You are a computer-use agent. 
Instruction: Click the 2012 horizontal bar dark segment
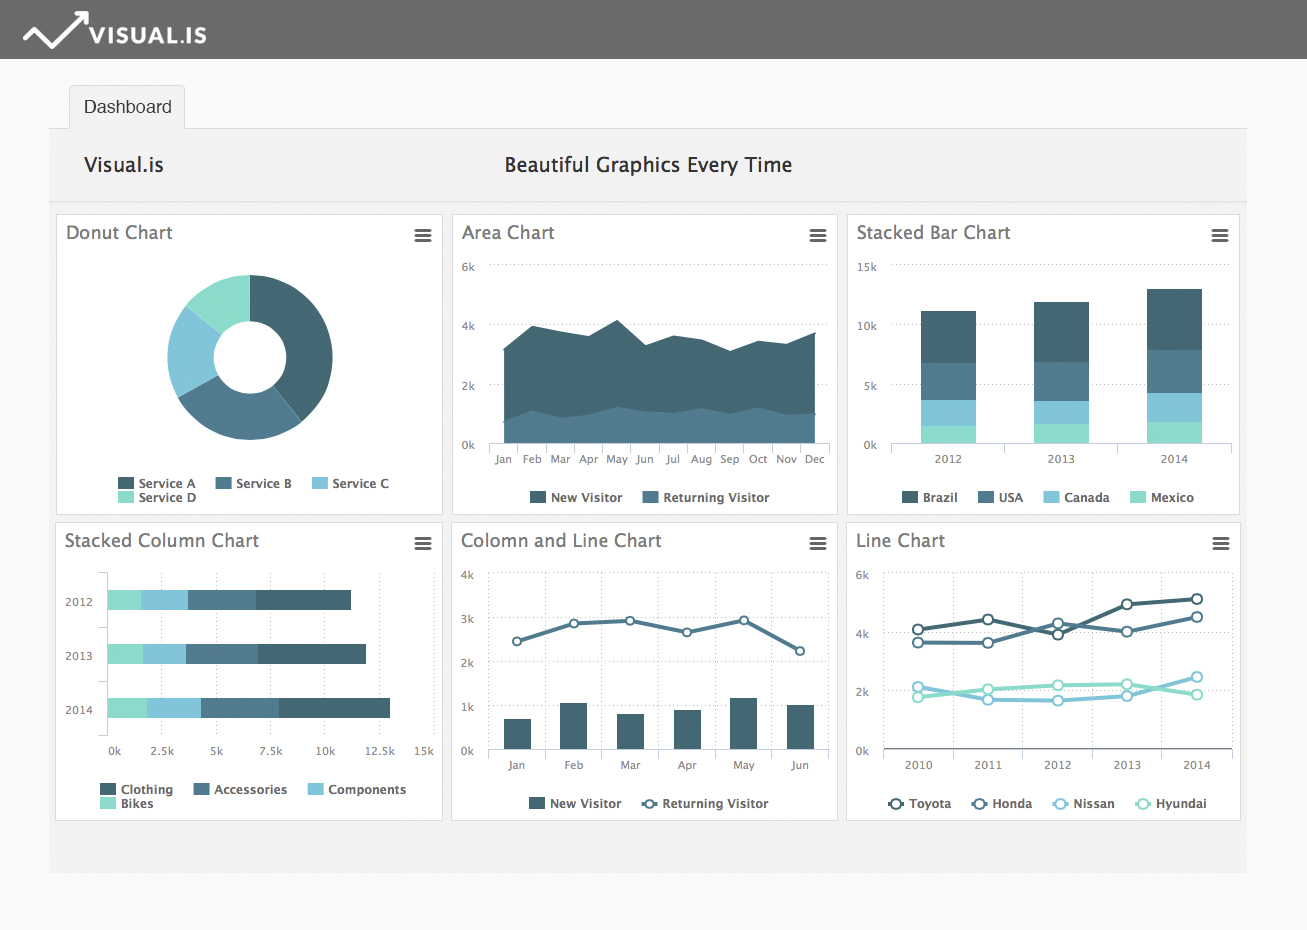pos(303,600)
